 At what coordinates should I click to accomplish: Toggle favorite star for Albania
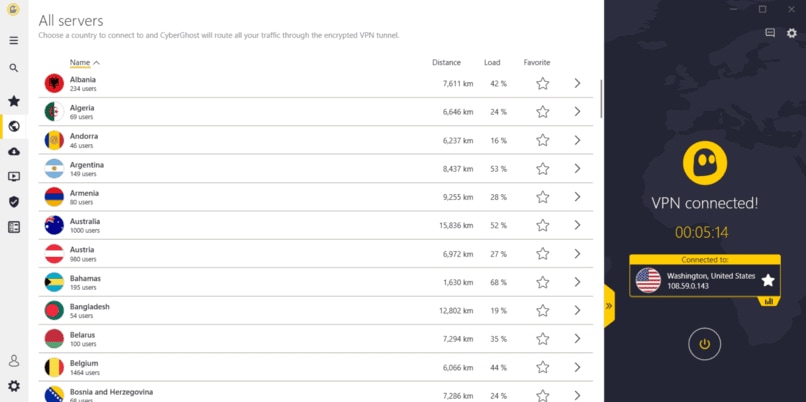click(542, 83)
